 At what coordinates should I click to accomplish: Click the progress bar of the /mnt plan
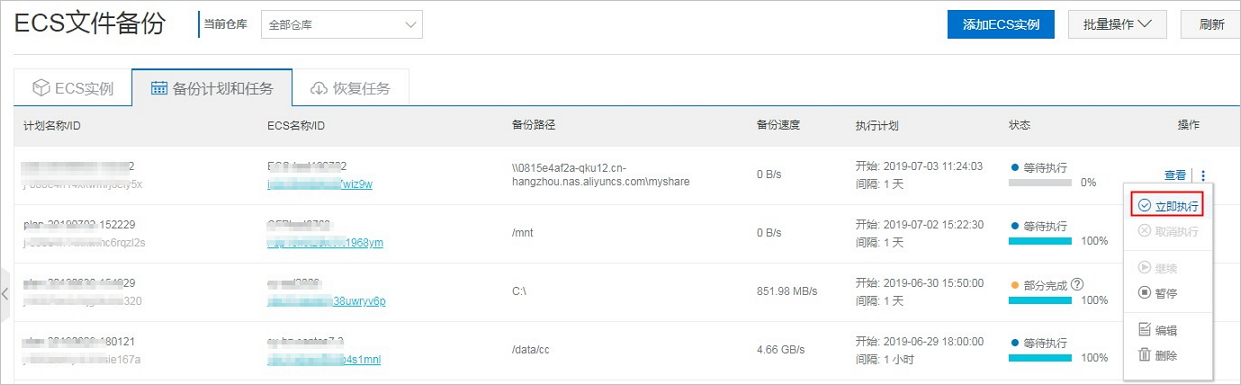pos(1040,241)
